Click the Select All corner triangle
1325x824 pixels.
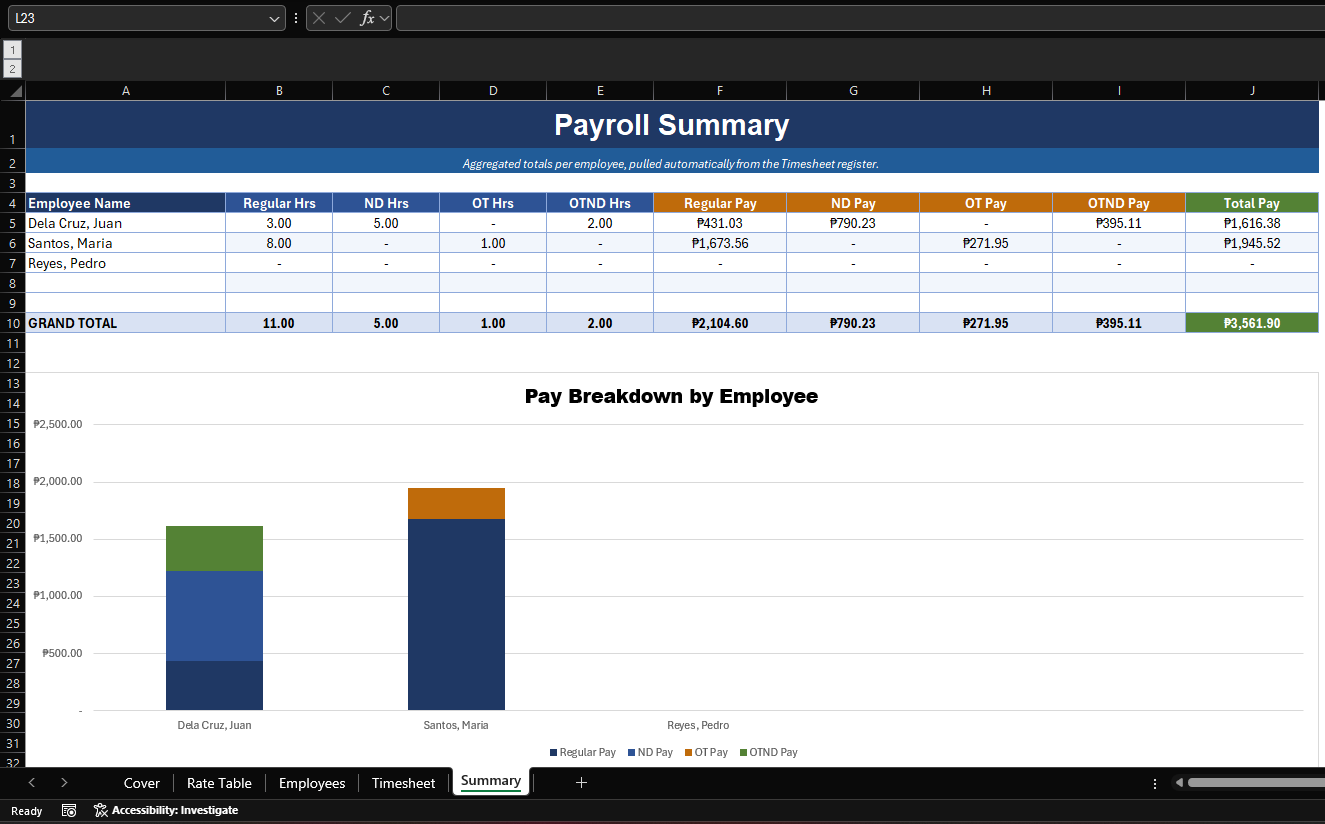click(x=13, y=91)
